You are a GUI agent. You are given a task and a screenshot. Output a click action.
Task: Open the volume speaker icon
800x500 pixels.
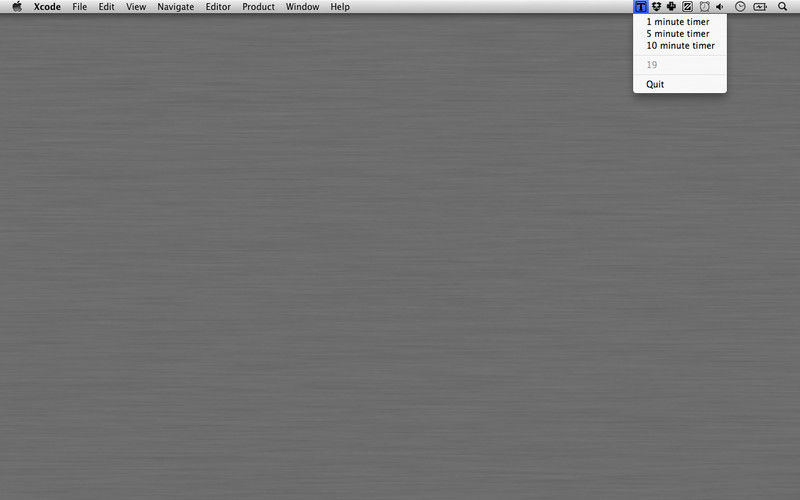pos(720,7)
